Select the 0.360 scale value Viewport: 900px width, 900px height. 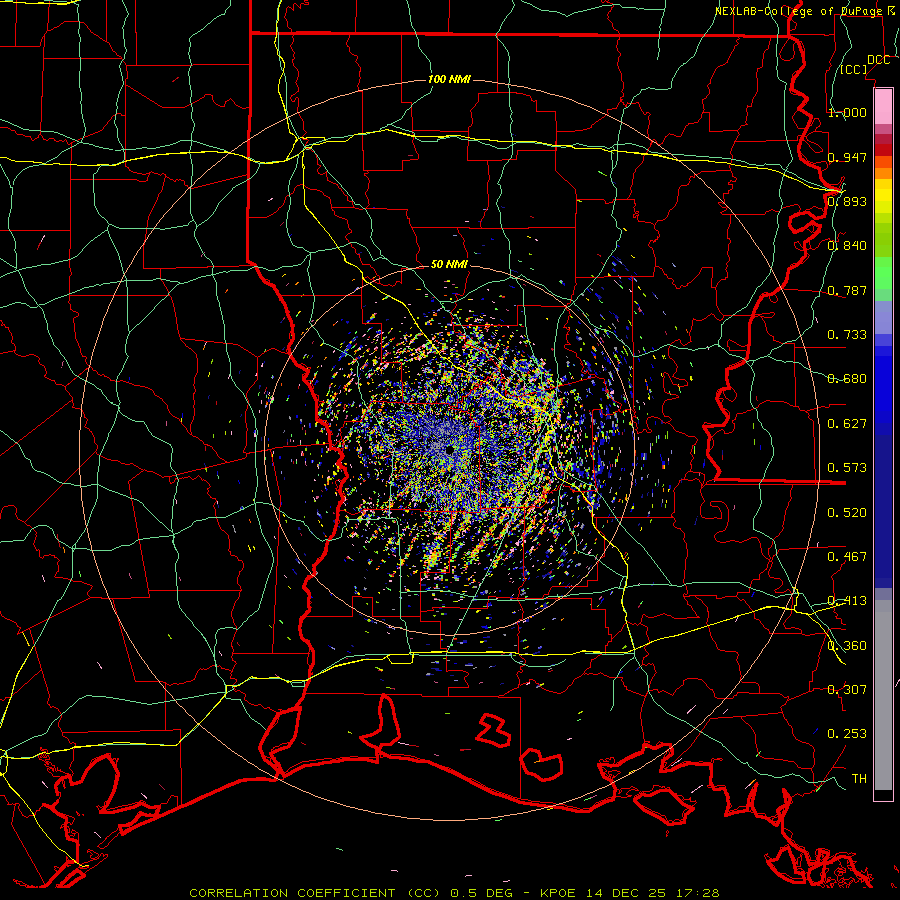[x=847, y=646]
